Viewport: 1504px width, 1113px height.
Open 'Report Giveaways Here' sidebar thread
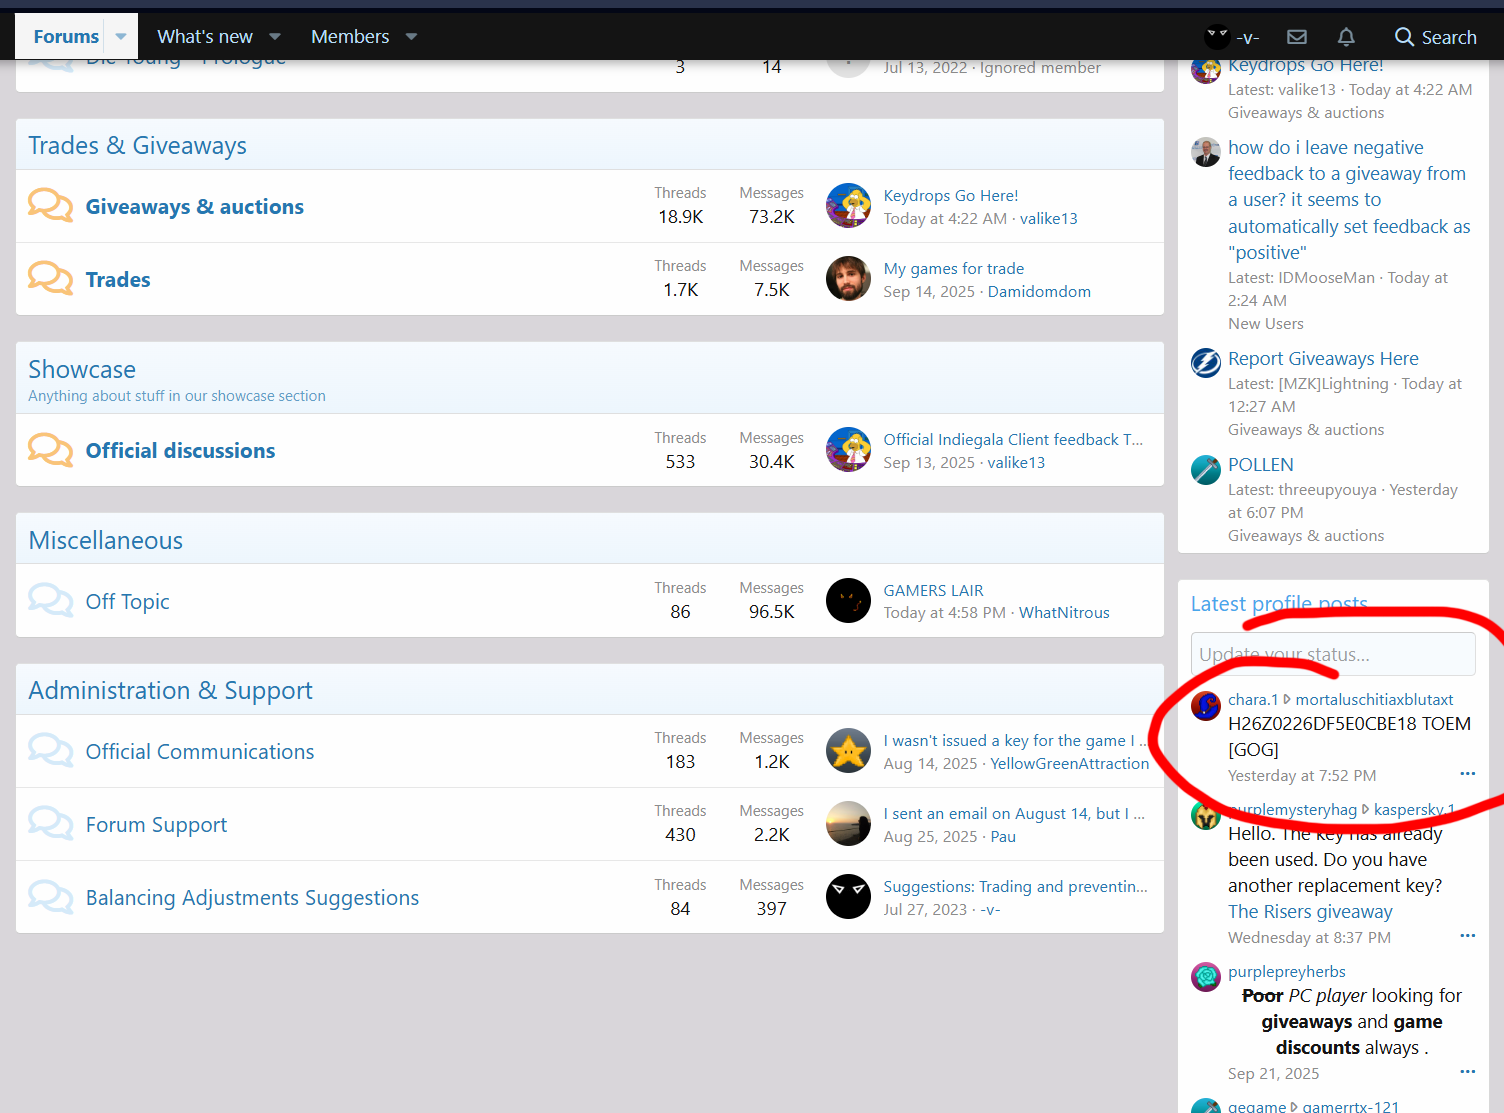(1323, 358)
